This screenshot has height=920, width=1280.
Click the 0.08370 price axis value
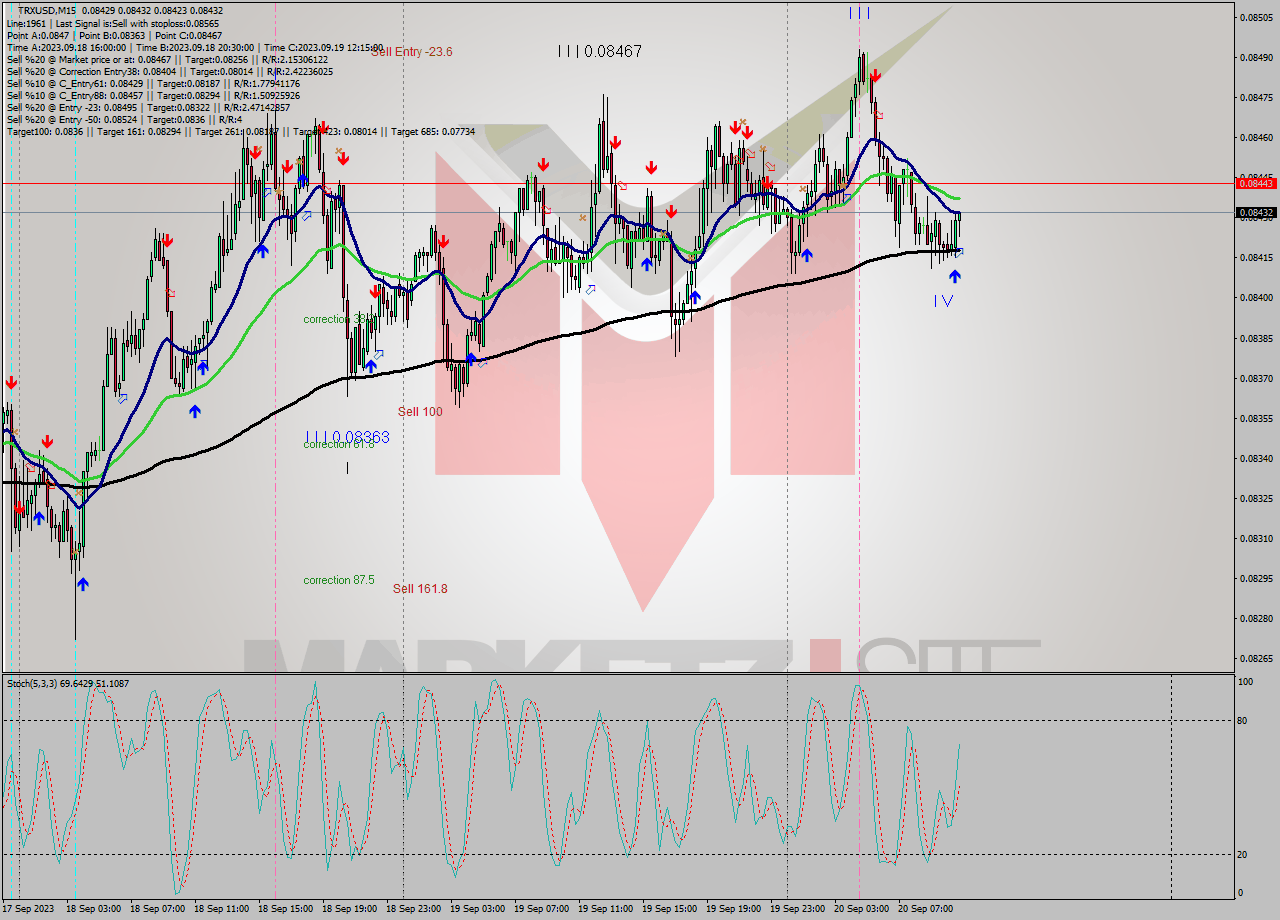1256,378
